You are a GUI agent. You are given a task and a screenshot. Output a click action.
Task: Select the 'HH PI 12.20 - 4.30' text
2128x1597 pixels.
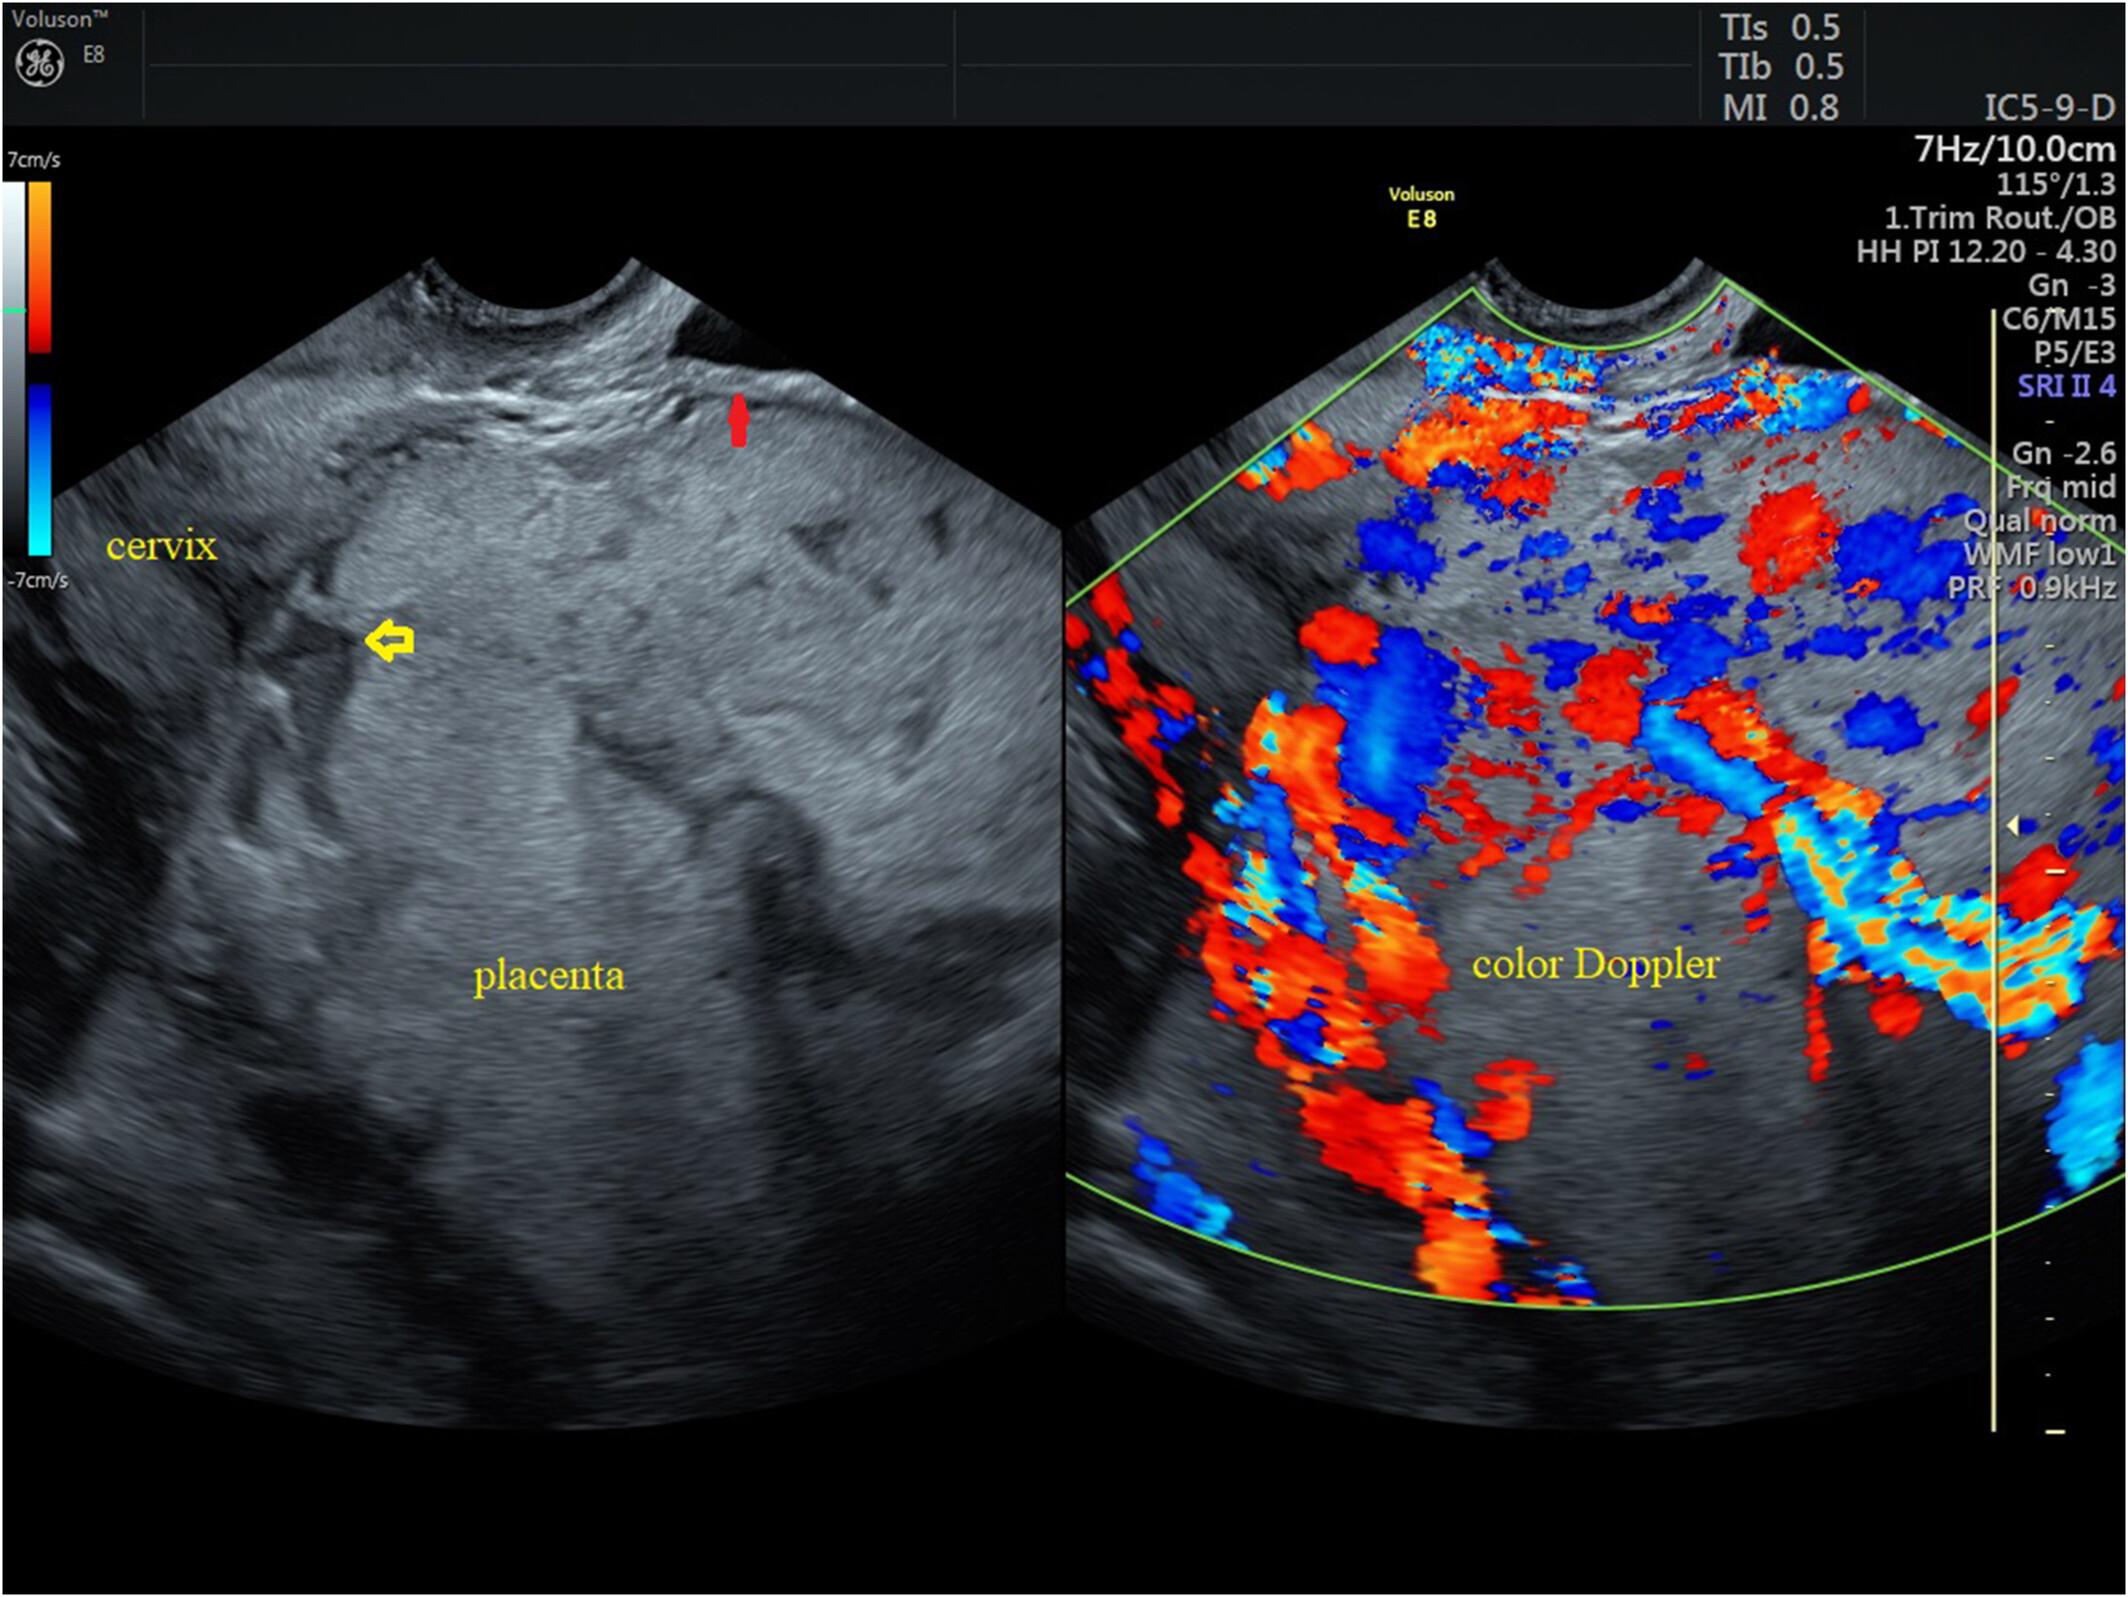coord(1986,251)
